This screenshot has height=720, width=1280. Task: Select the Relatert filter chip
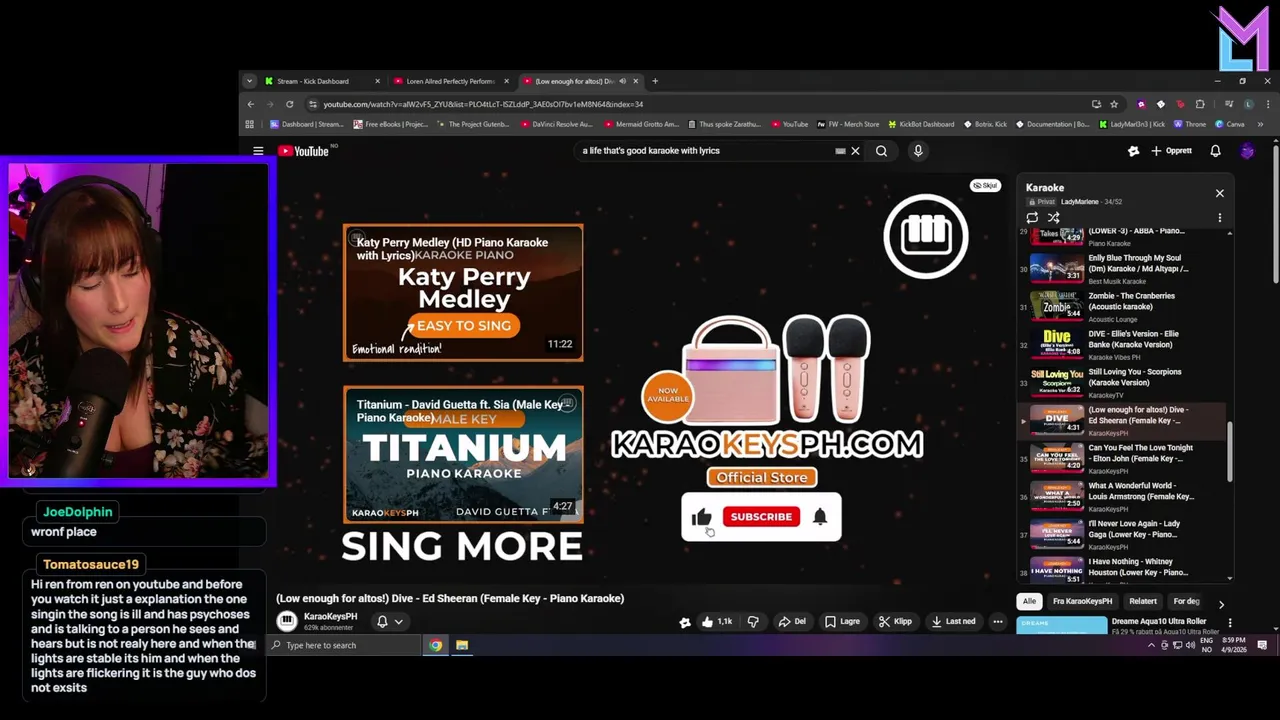[1143, 601]
